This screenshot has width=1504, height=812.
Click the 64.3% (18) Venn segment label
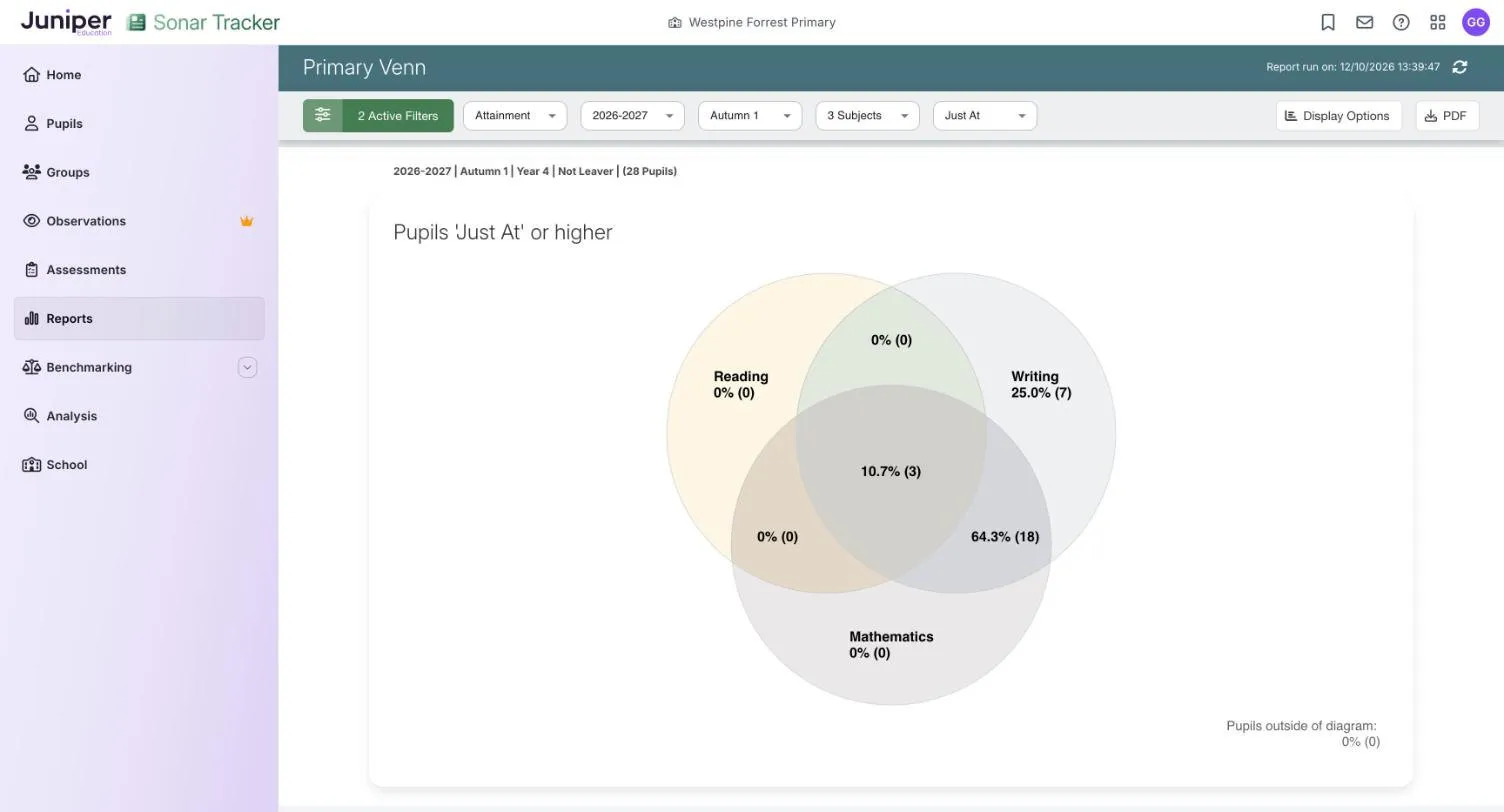pos(1005,537)
